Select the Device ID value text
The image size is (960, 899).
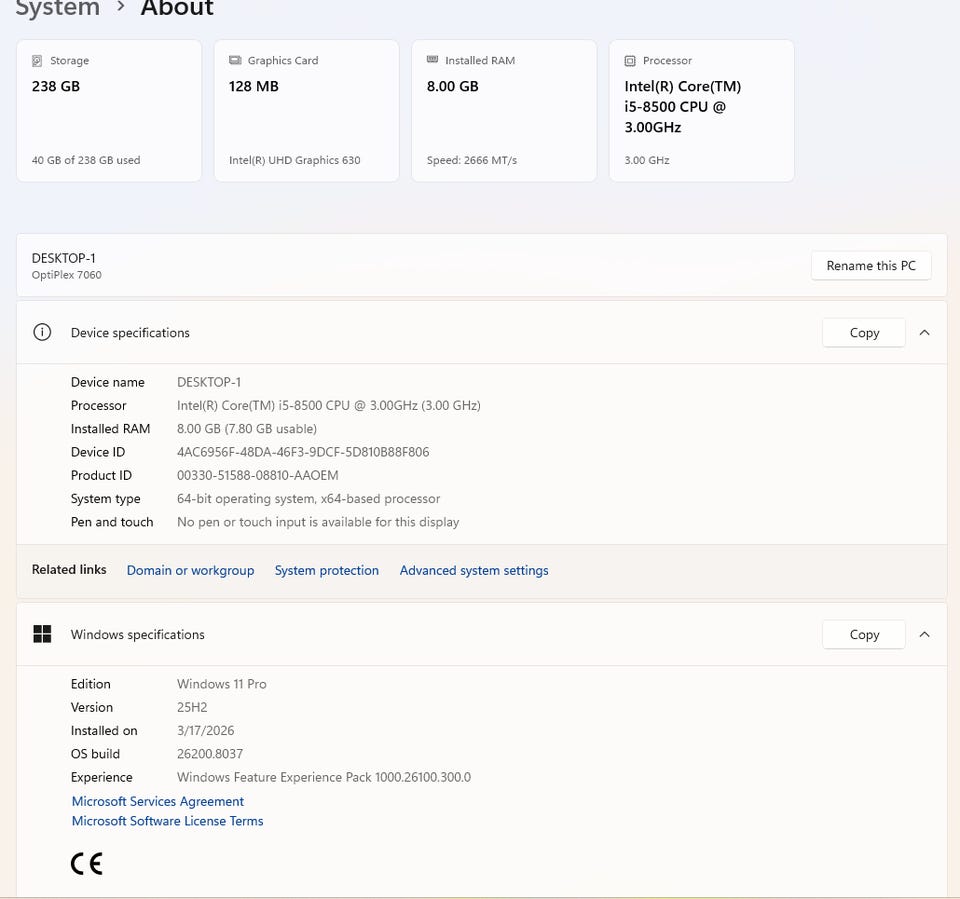tap(303, 452)
